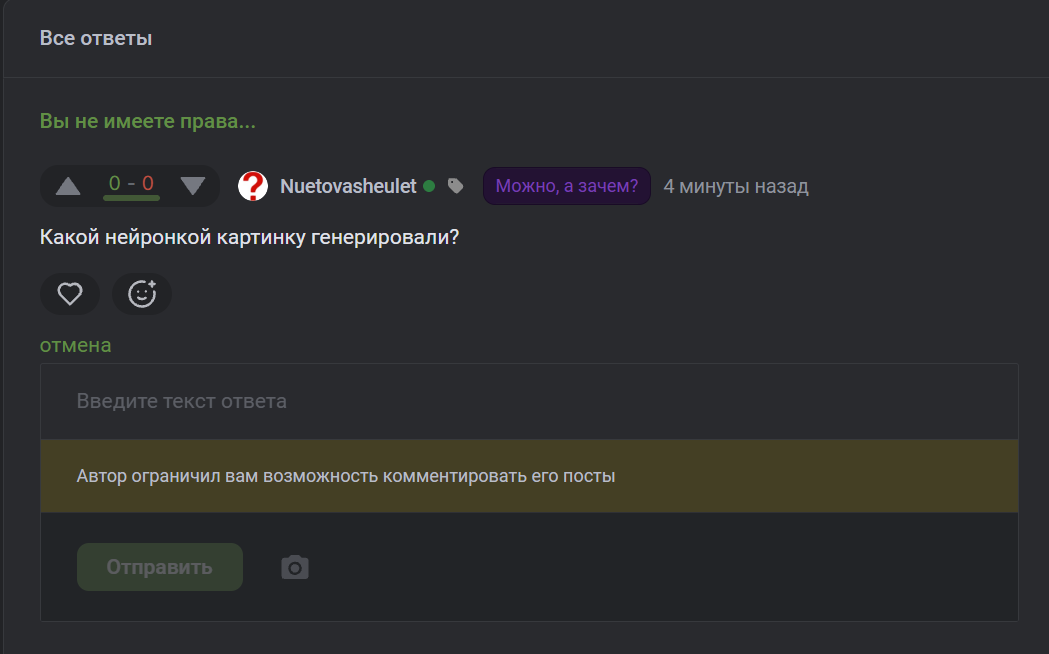
Task: Attach a photo using the camera icon
Action: 294,567
